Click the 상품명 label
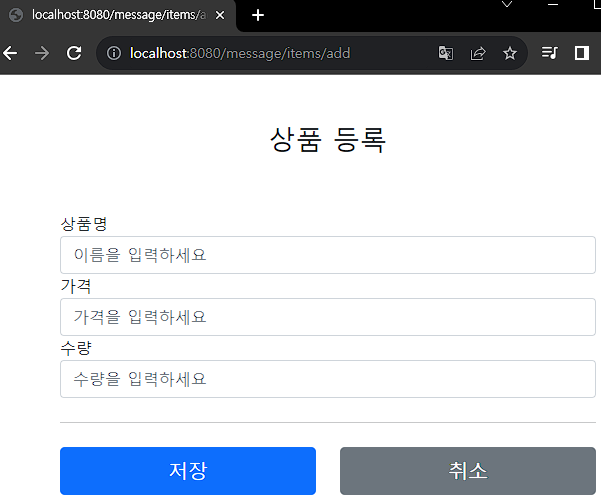 tap(84, 224)
